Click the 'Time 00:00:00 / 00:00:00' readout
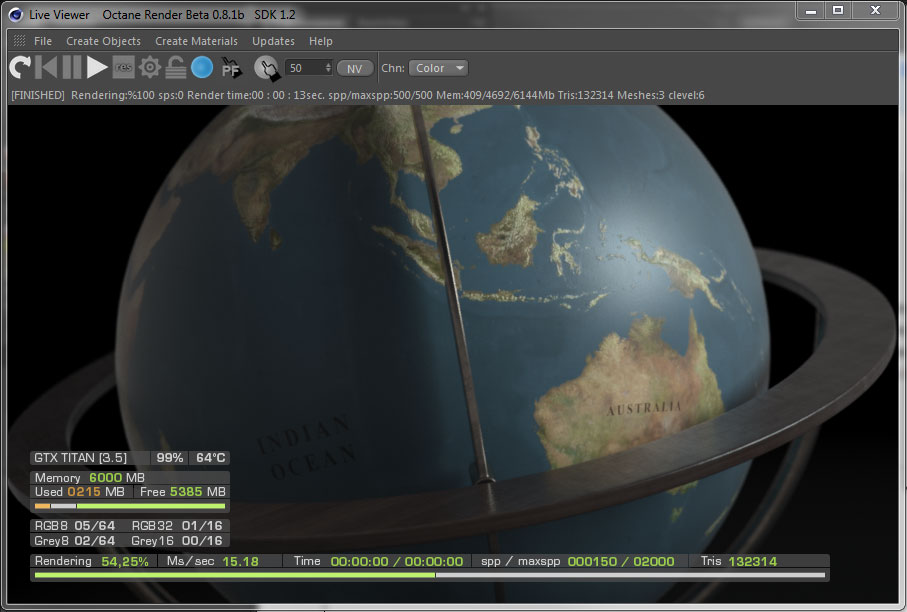907x612 pixels. point(378,561)
